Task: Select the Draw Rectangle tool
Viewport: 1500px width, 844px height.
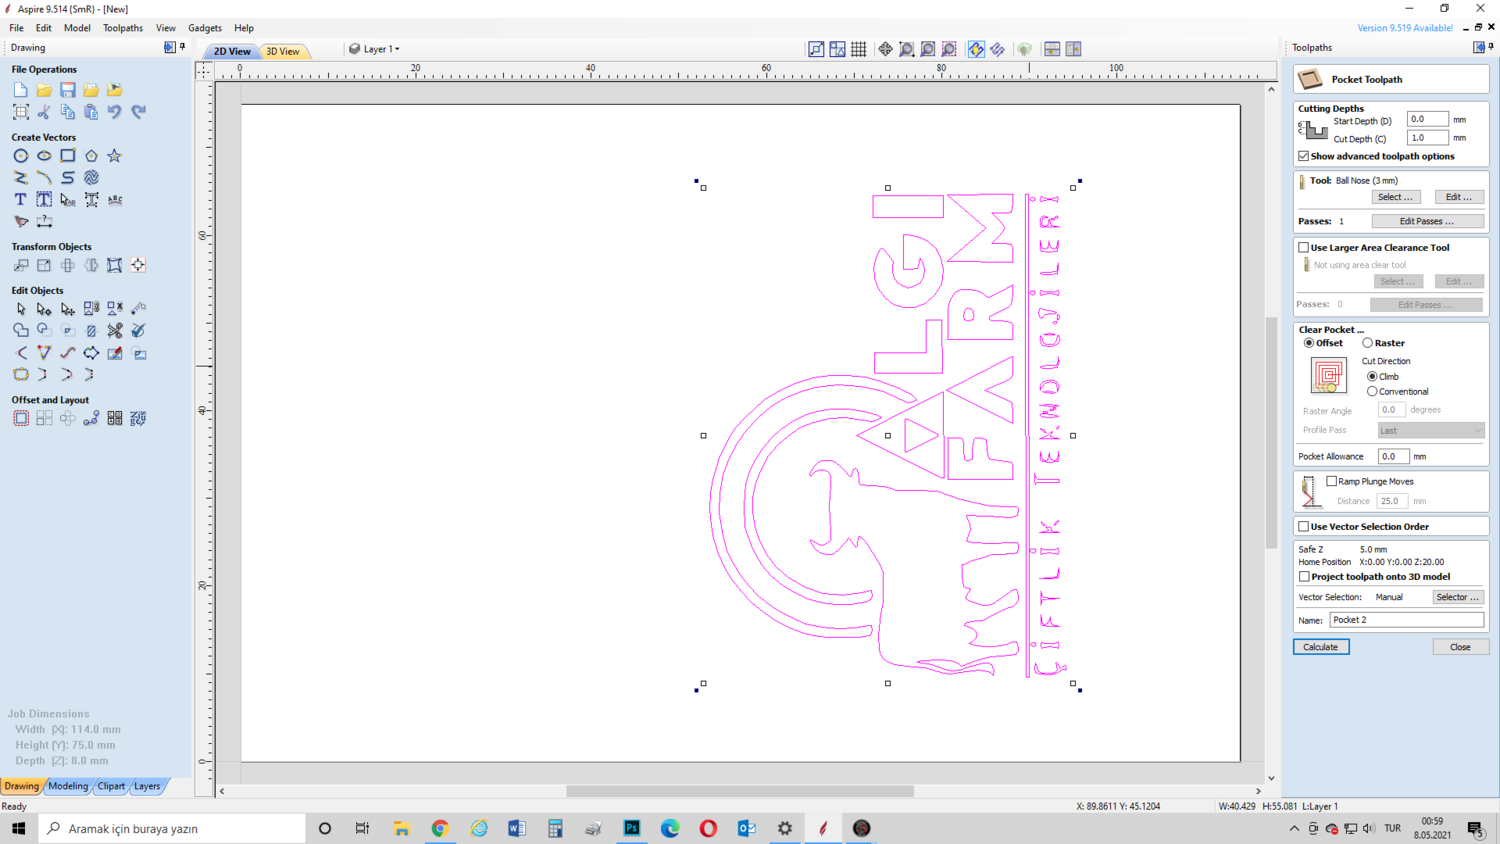Action: pyautogui.click(x=68, y=156)
